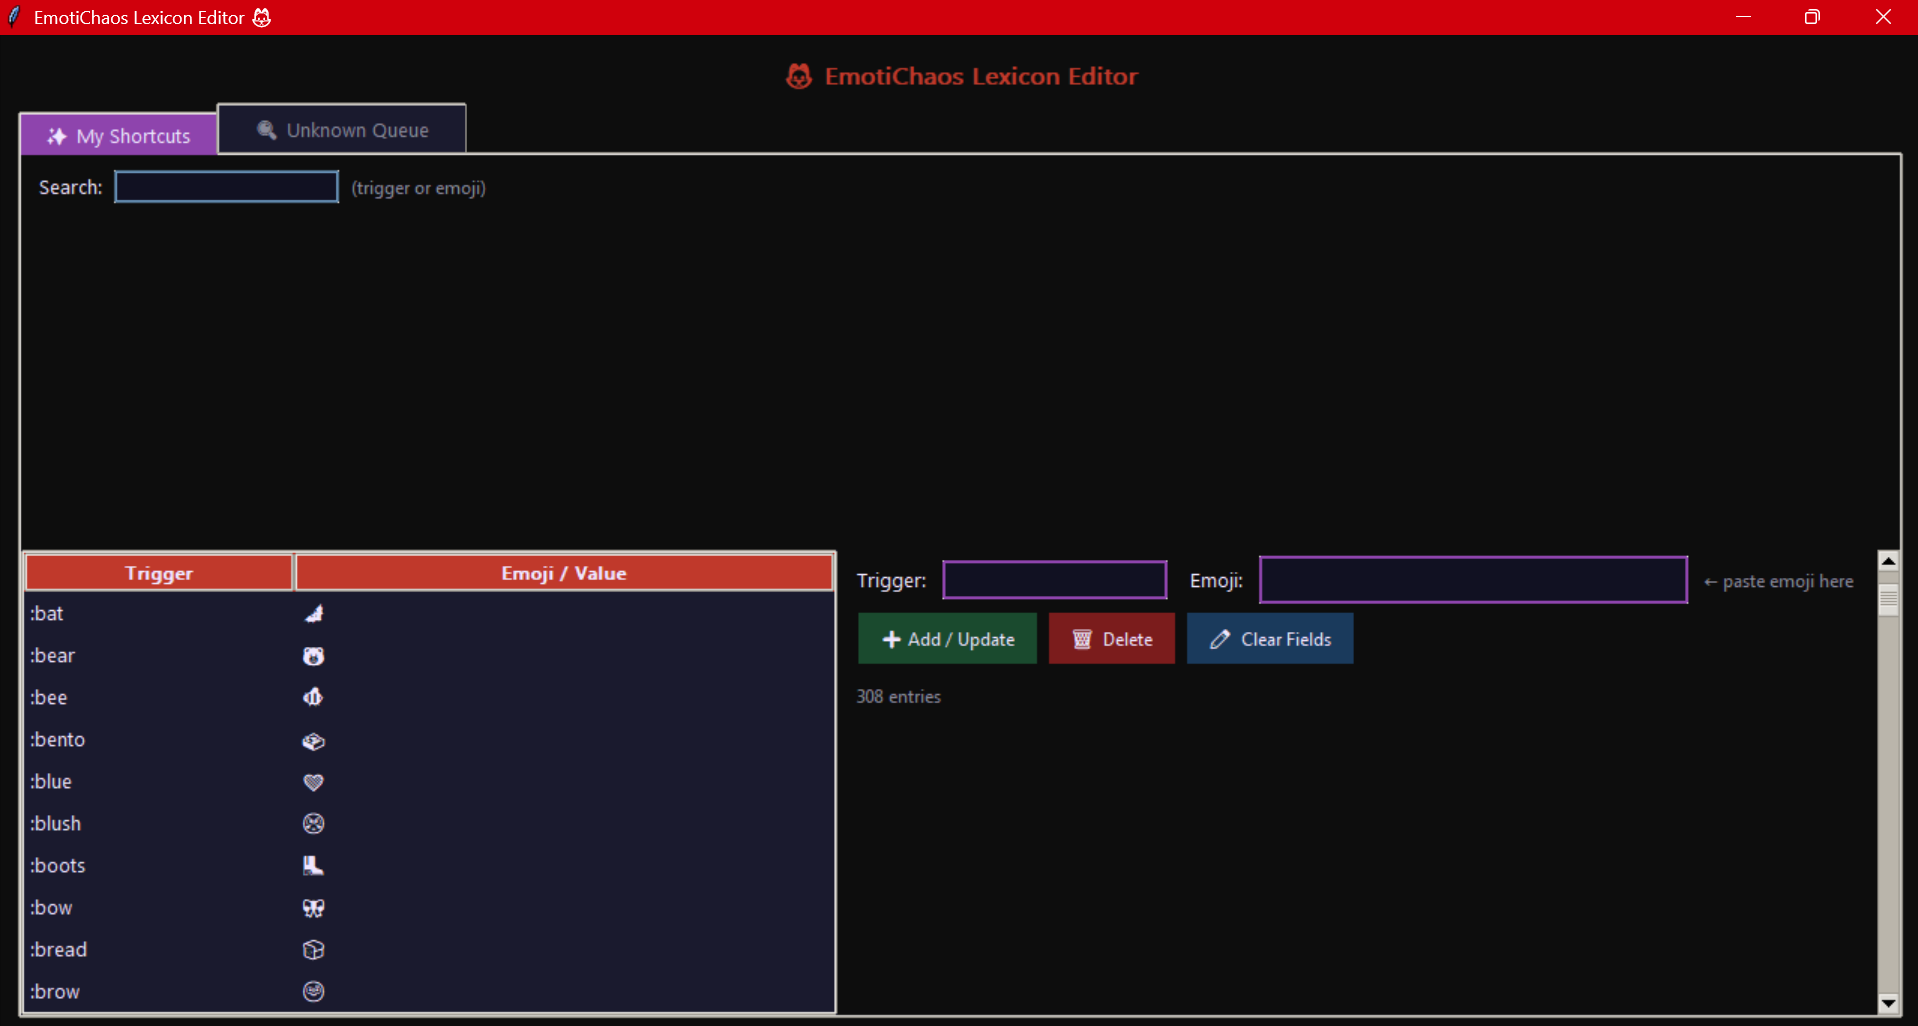Click the 'Trigger:' field label

(891, 580)
